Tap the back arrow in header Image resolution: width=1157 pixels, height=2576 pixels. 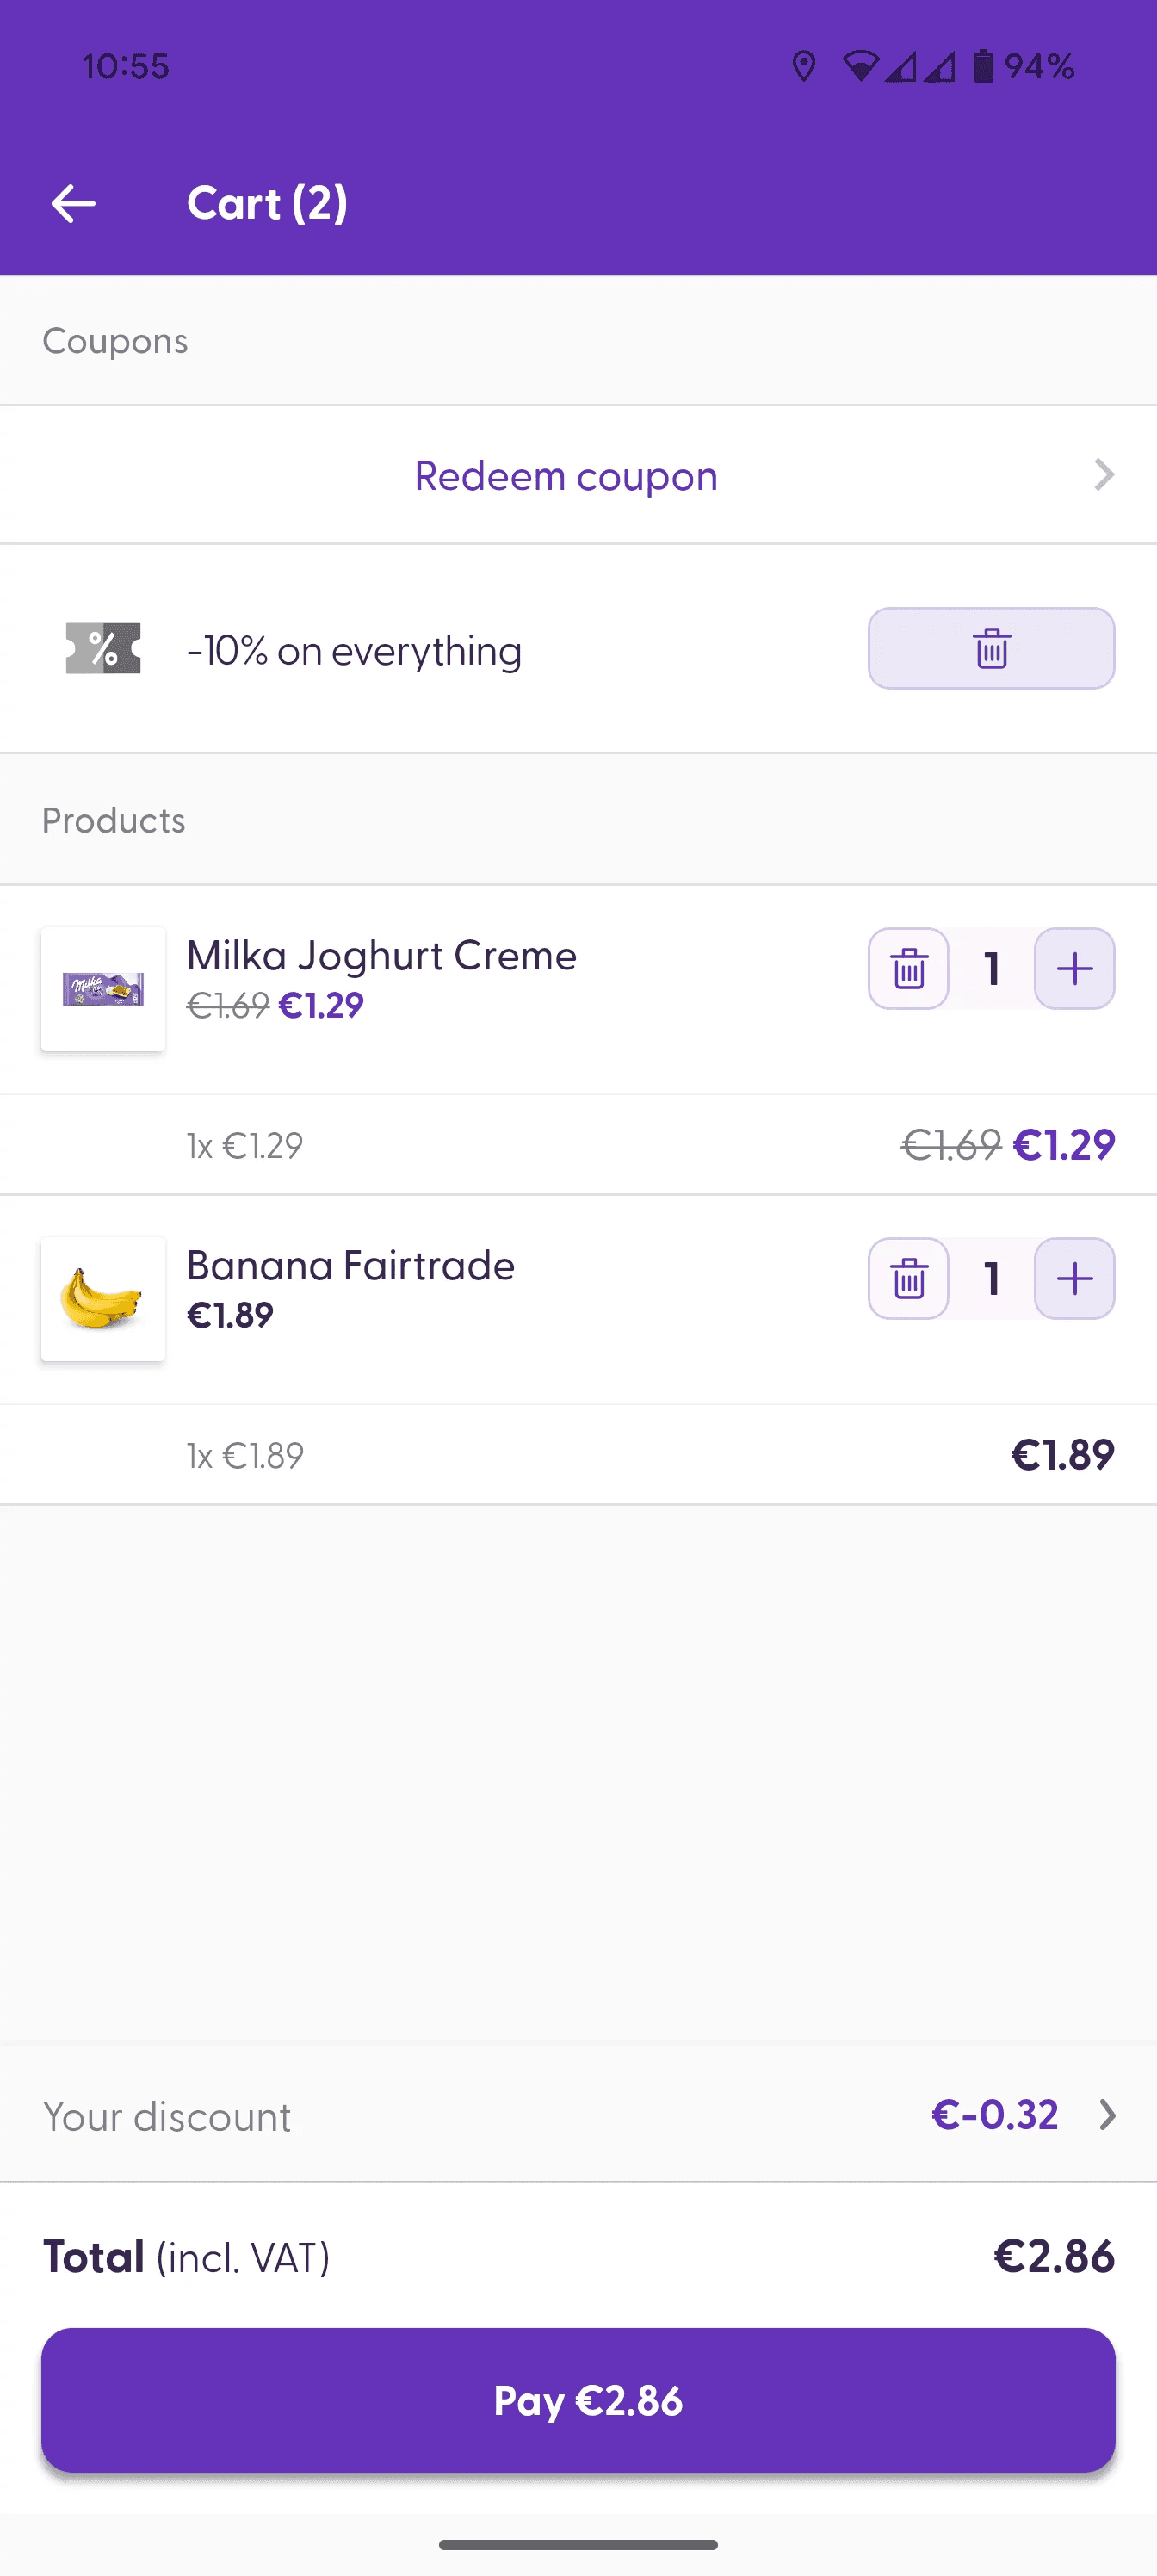[73, 204]
